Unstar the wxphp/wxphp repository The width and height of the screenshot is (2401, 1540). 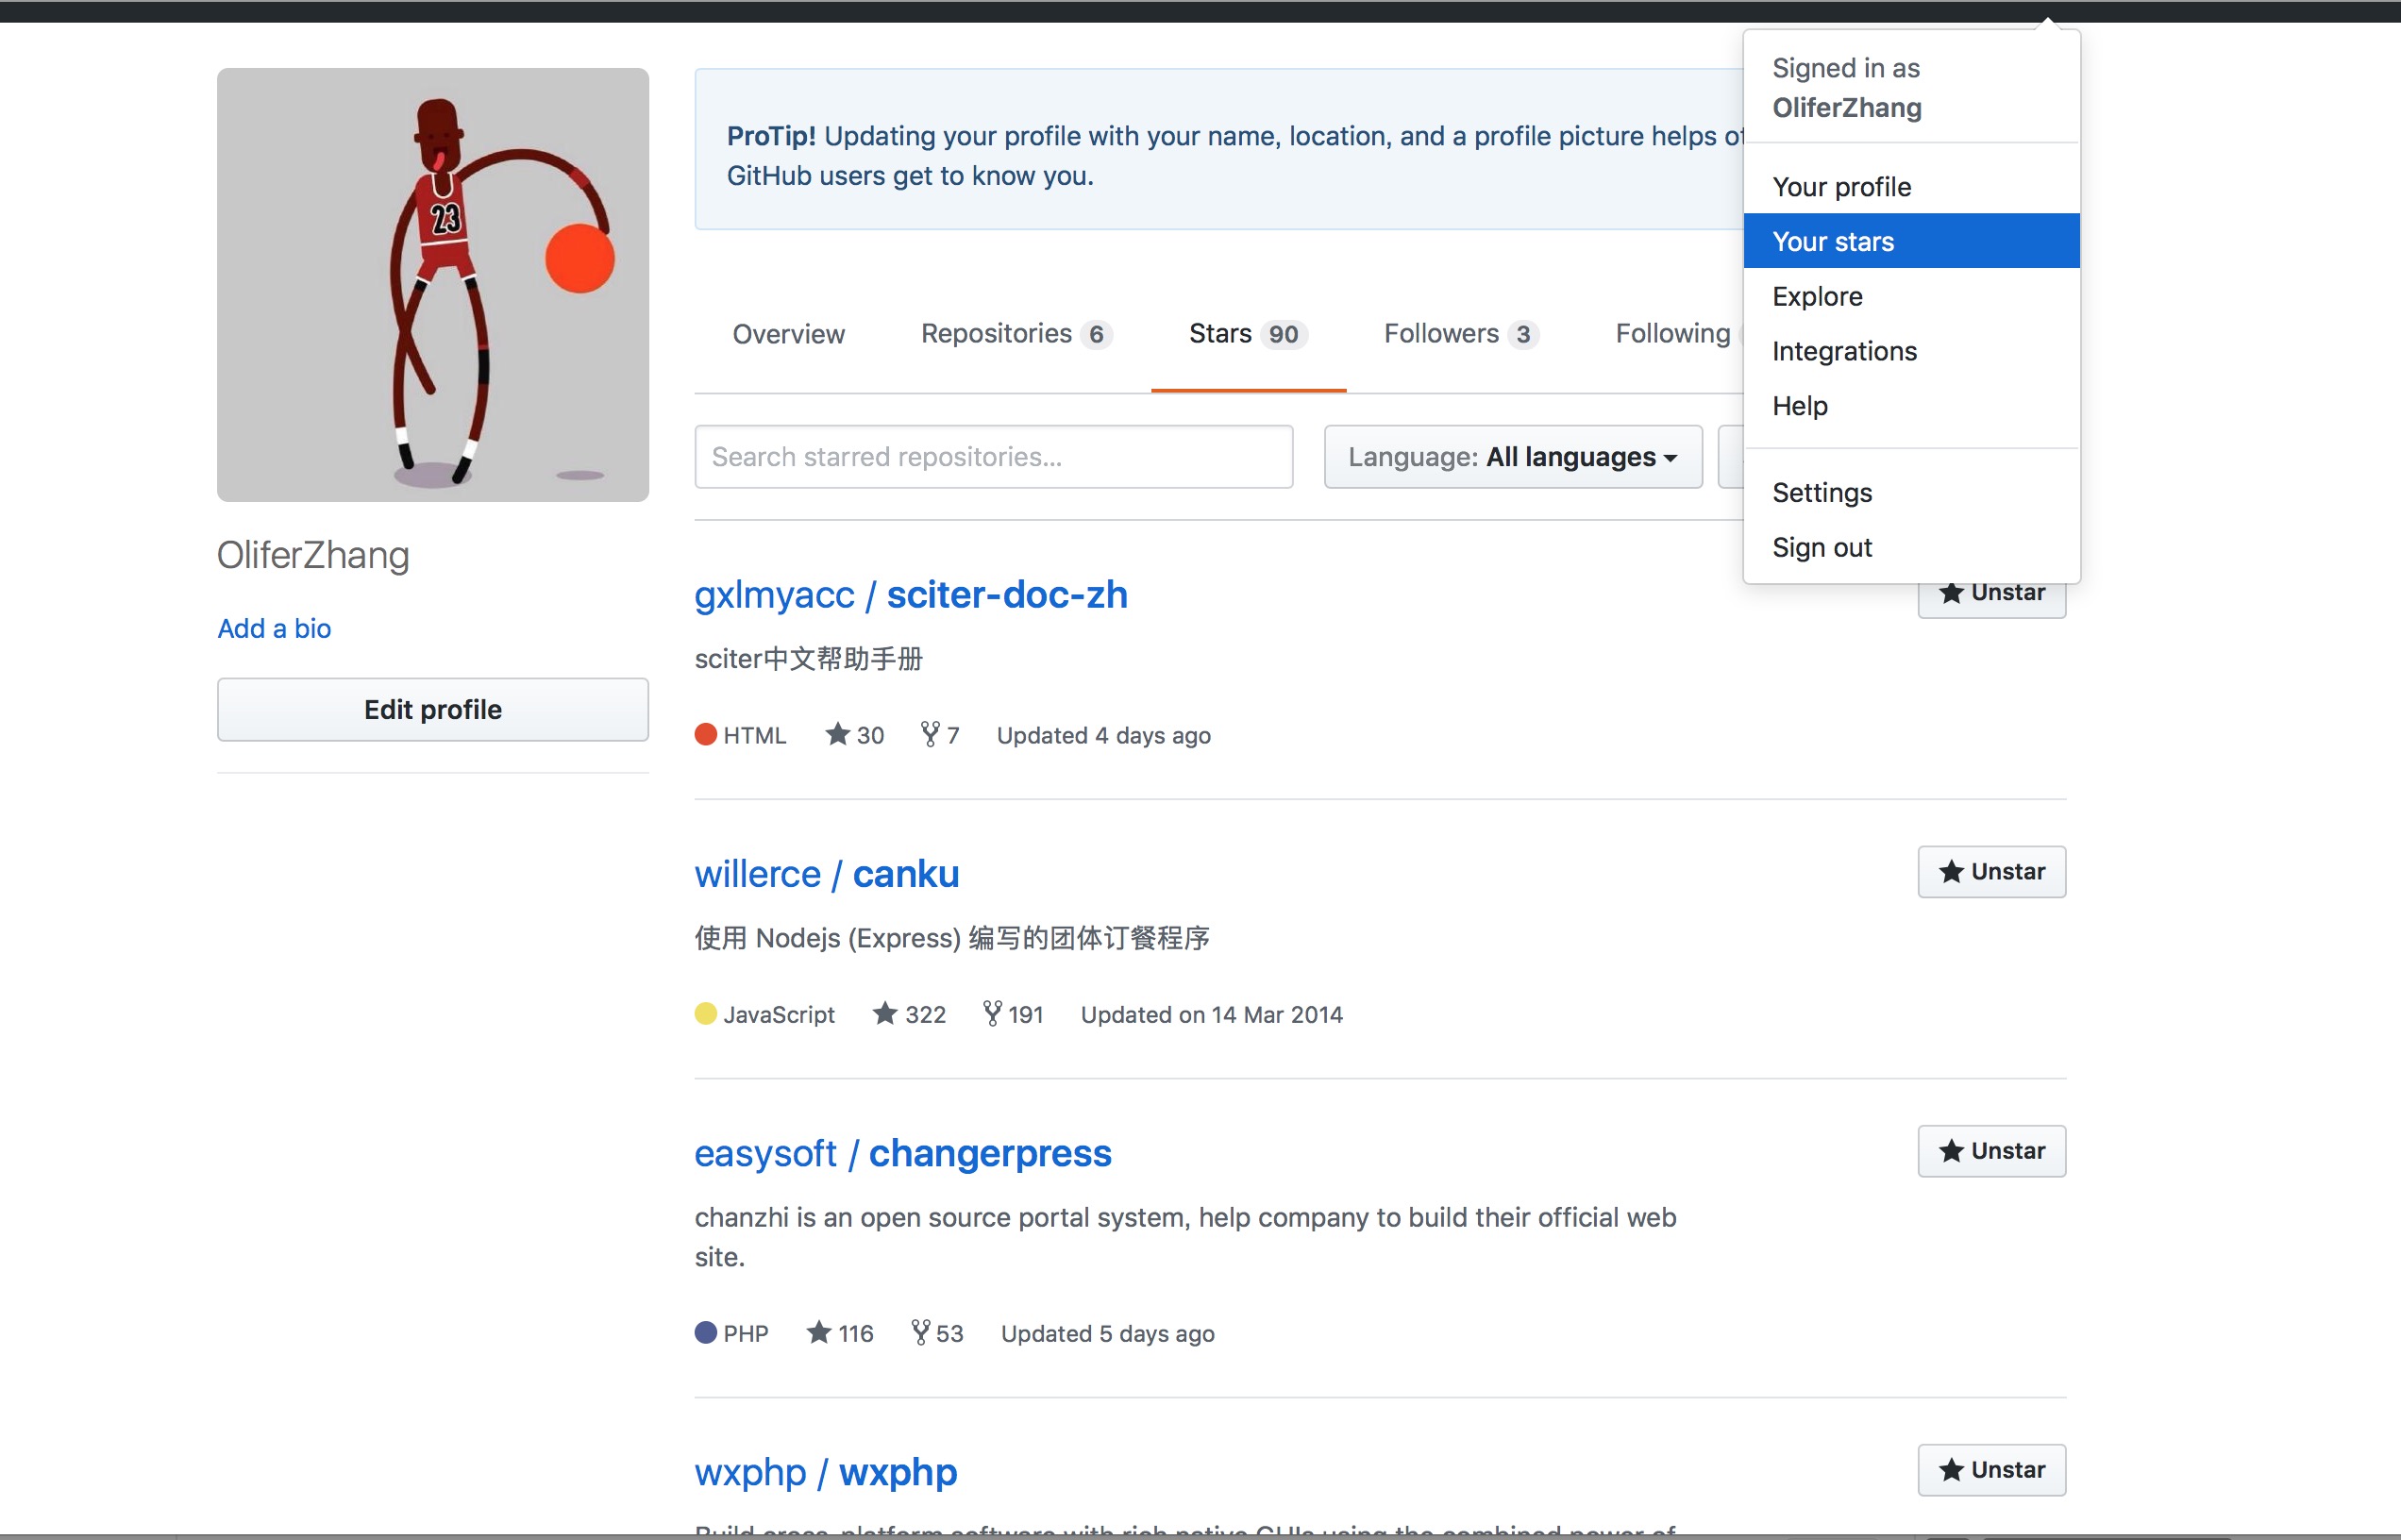pos(1991,1470)
